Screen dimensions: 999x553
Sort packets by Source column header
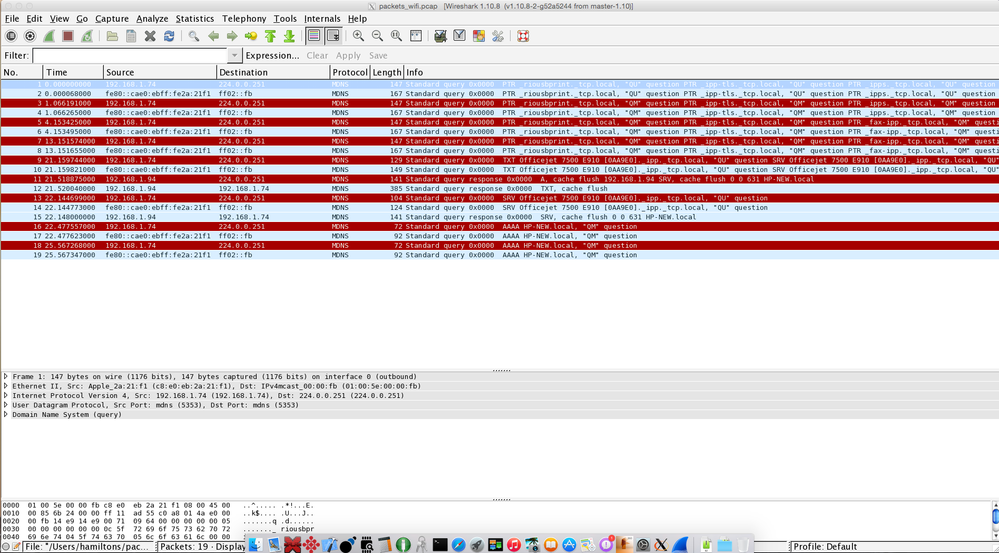(160, 73)
